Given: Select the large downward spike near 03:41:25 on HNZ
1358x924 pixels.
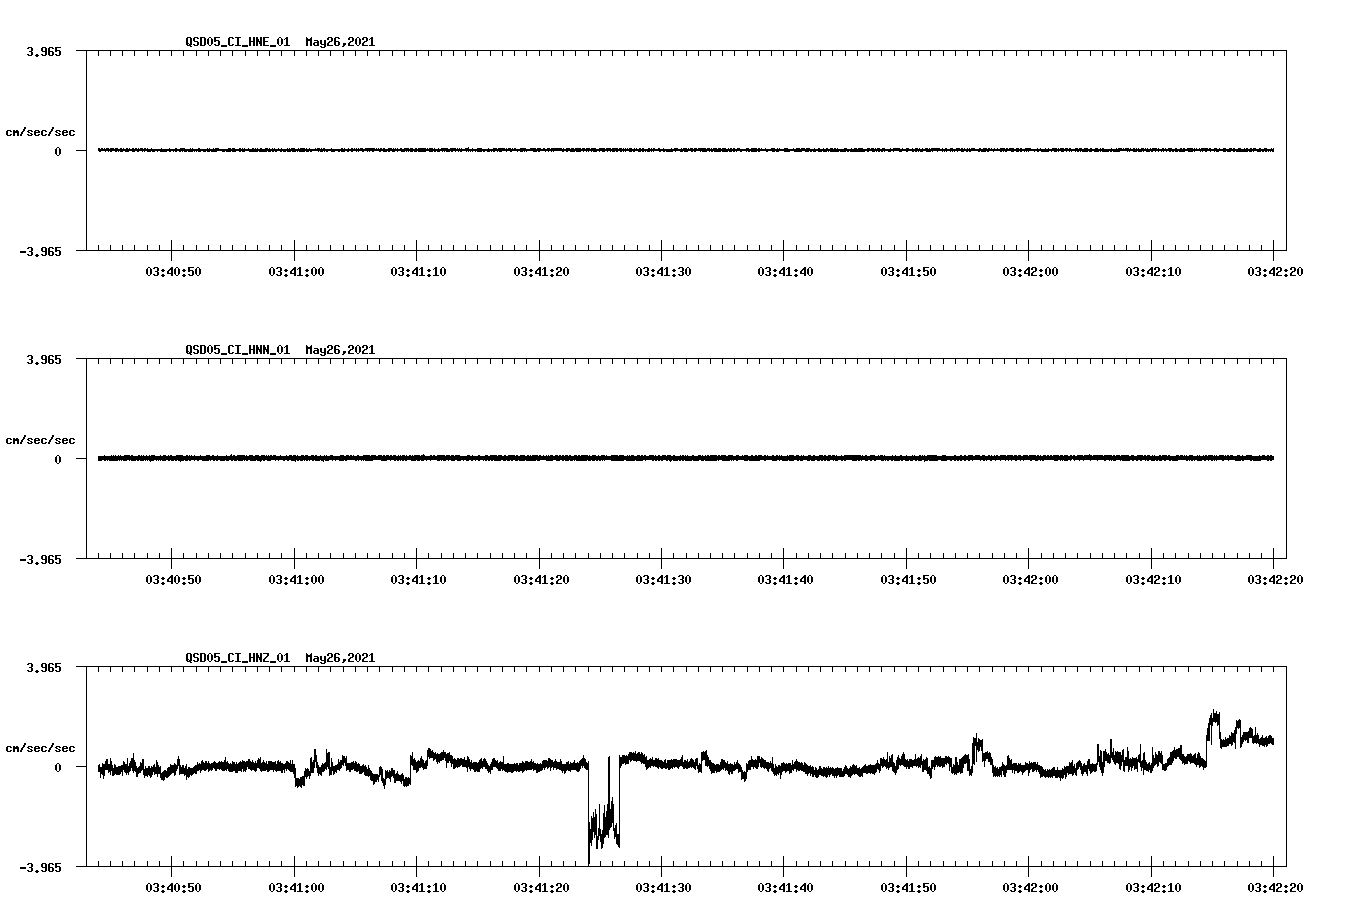Looking at the screenshot, I should coord(604,820).
